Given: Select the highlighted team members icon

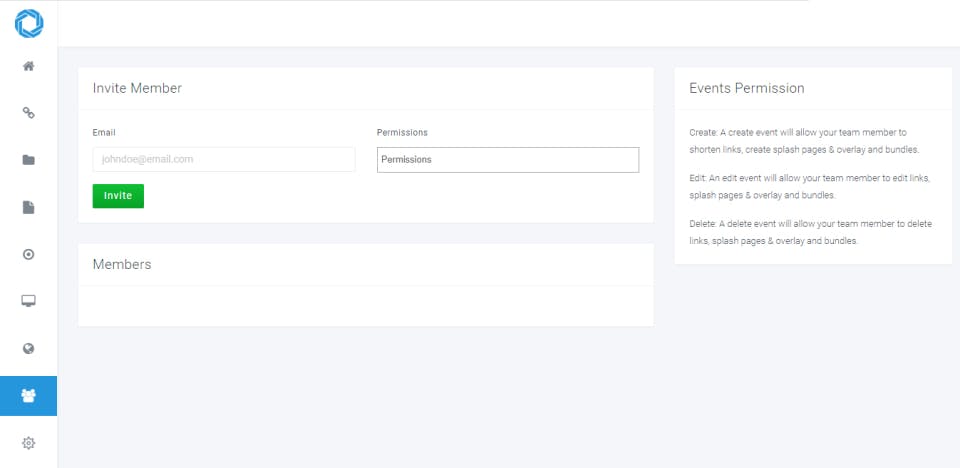Looking at the screenshot, I should [29, 396].
